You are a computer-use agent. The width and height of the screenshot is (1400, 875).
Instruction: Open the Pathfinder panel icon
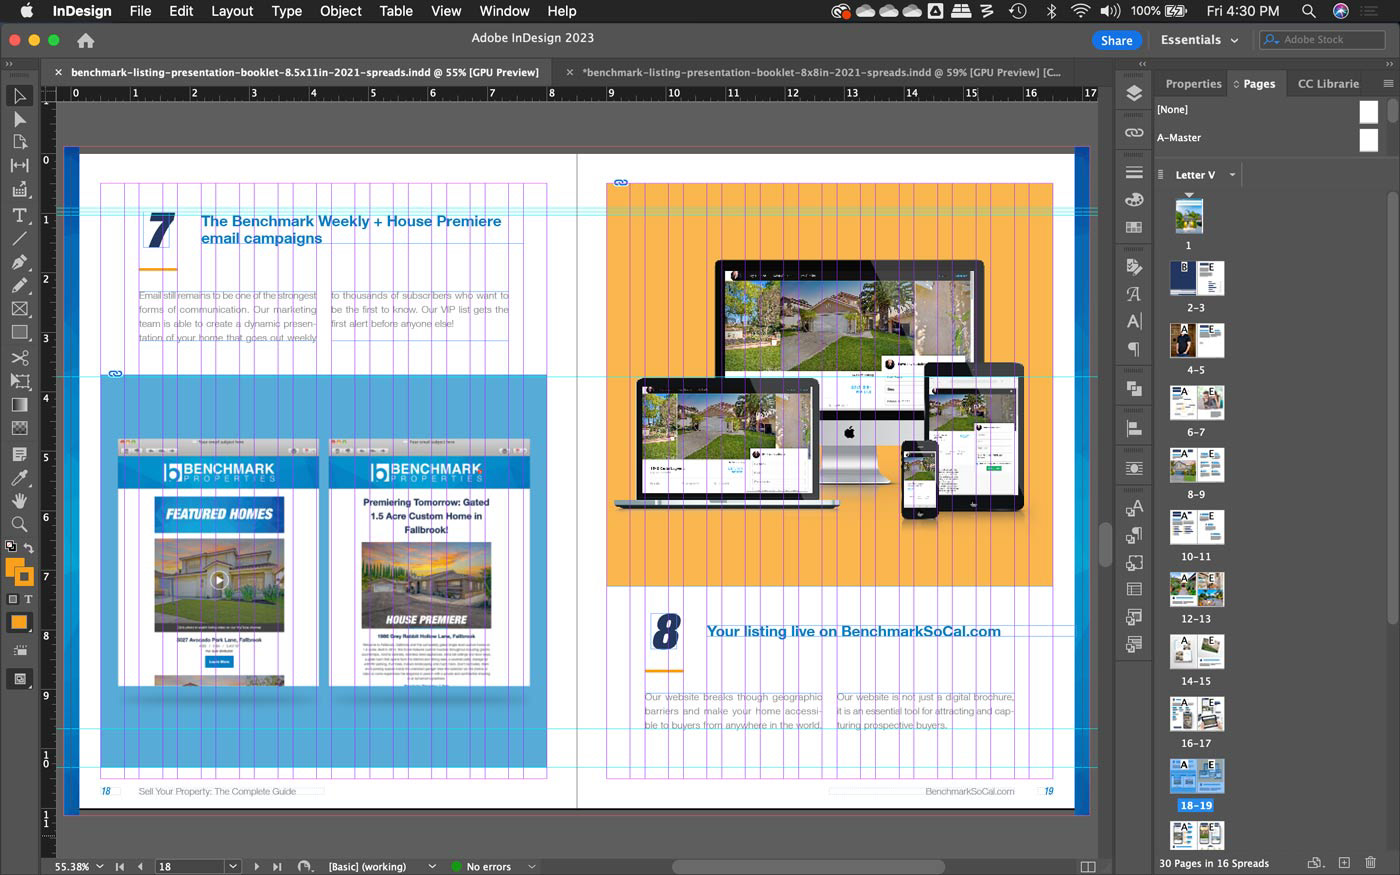(1134, 388)
